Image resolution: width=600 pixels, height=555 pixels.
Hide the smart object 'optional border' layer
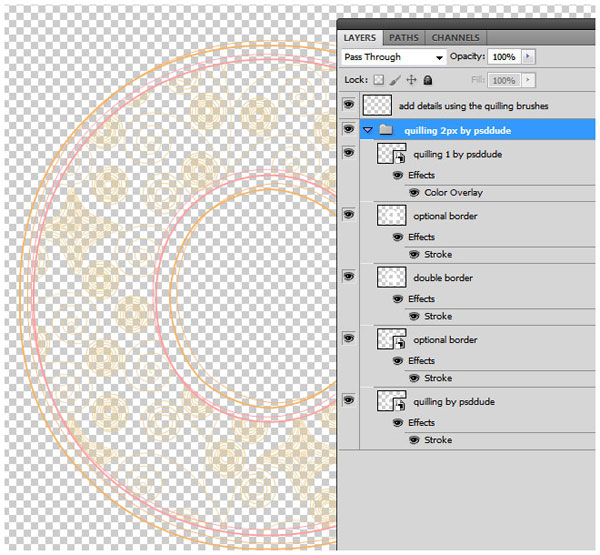[349, 338]
